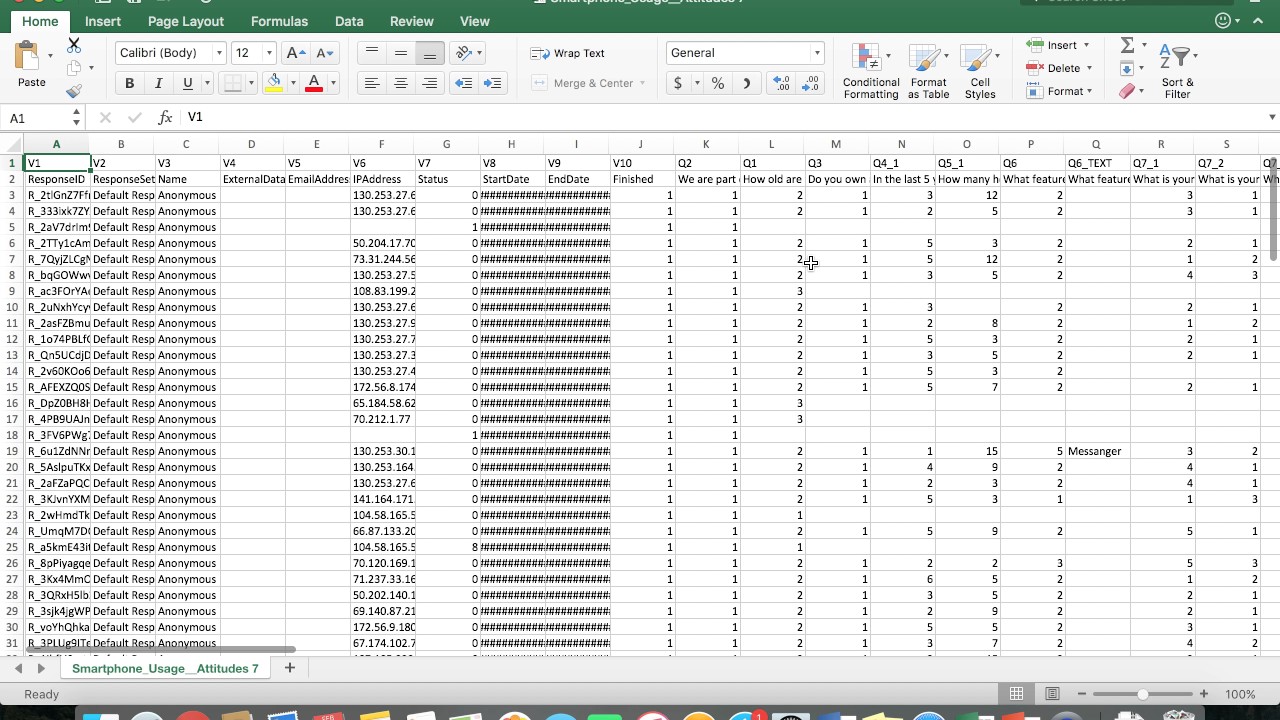This screenshot has width=1280, height=720.
Task: Open the View ribbon tab
Action: 475,21
